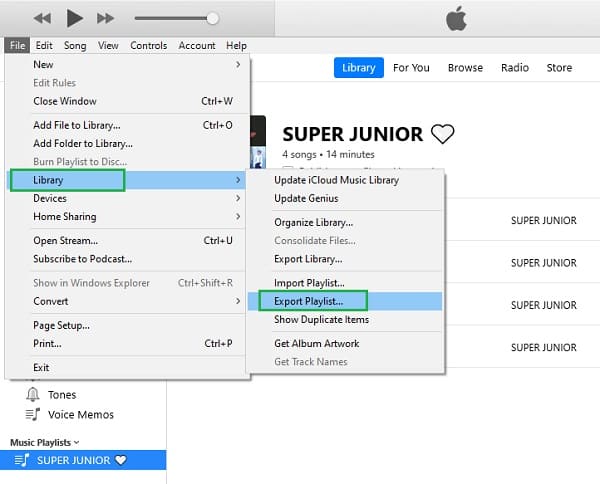
Task: Click the volume slider knob
Action: (213, 18)
